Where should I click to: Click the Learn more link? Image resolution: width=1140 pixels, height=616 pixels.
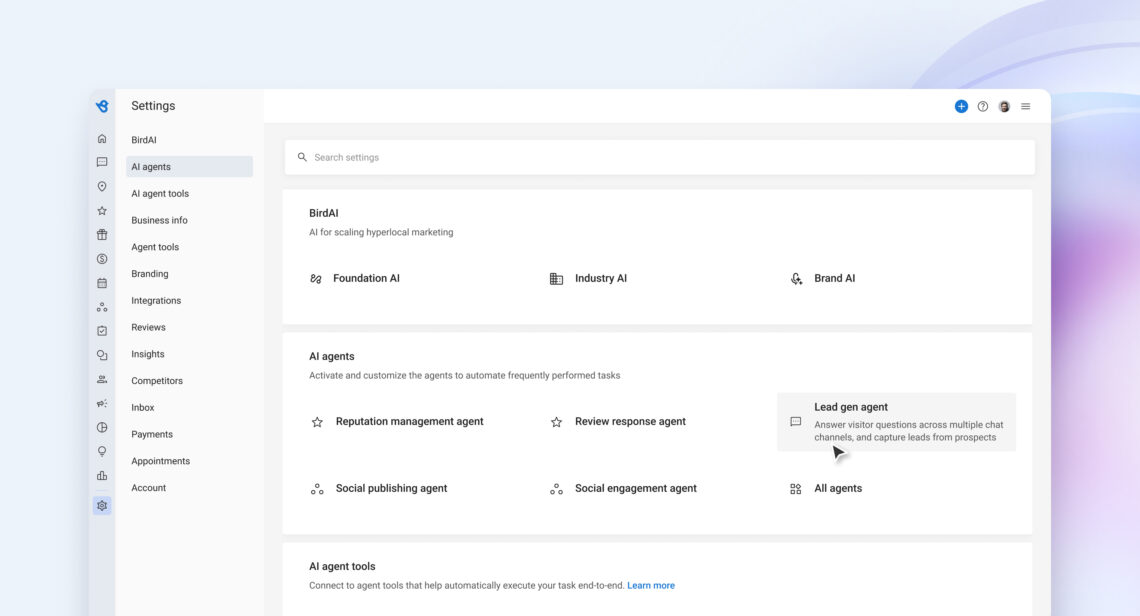[x=651, y=585]
